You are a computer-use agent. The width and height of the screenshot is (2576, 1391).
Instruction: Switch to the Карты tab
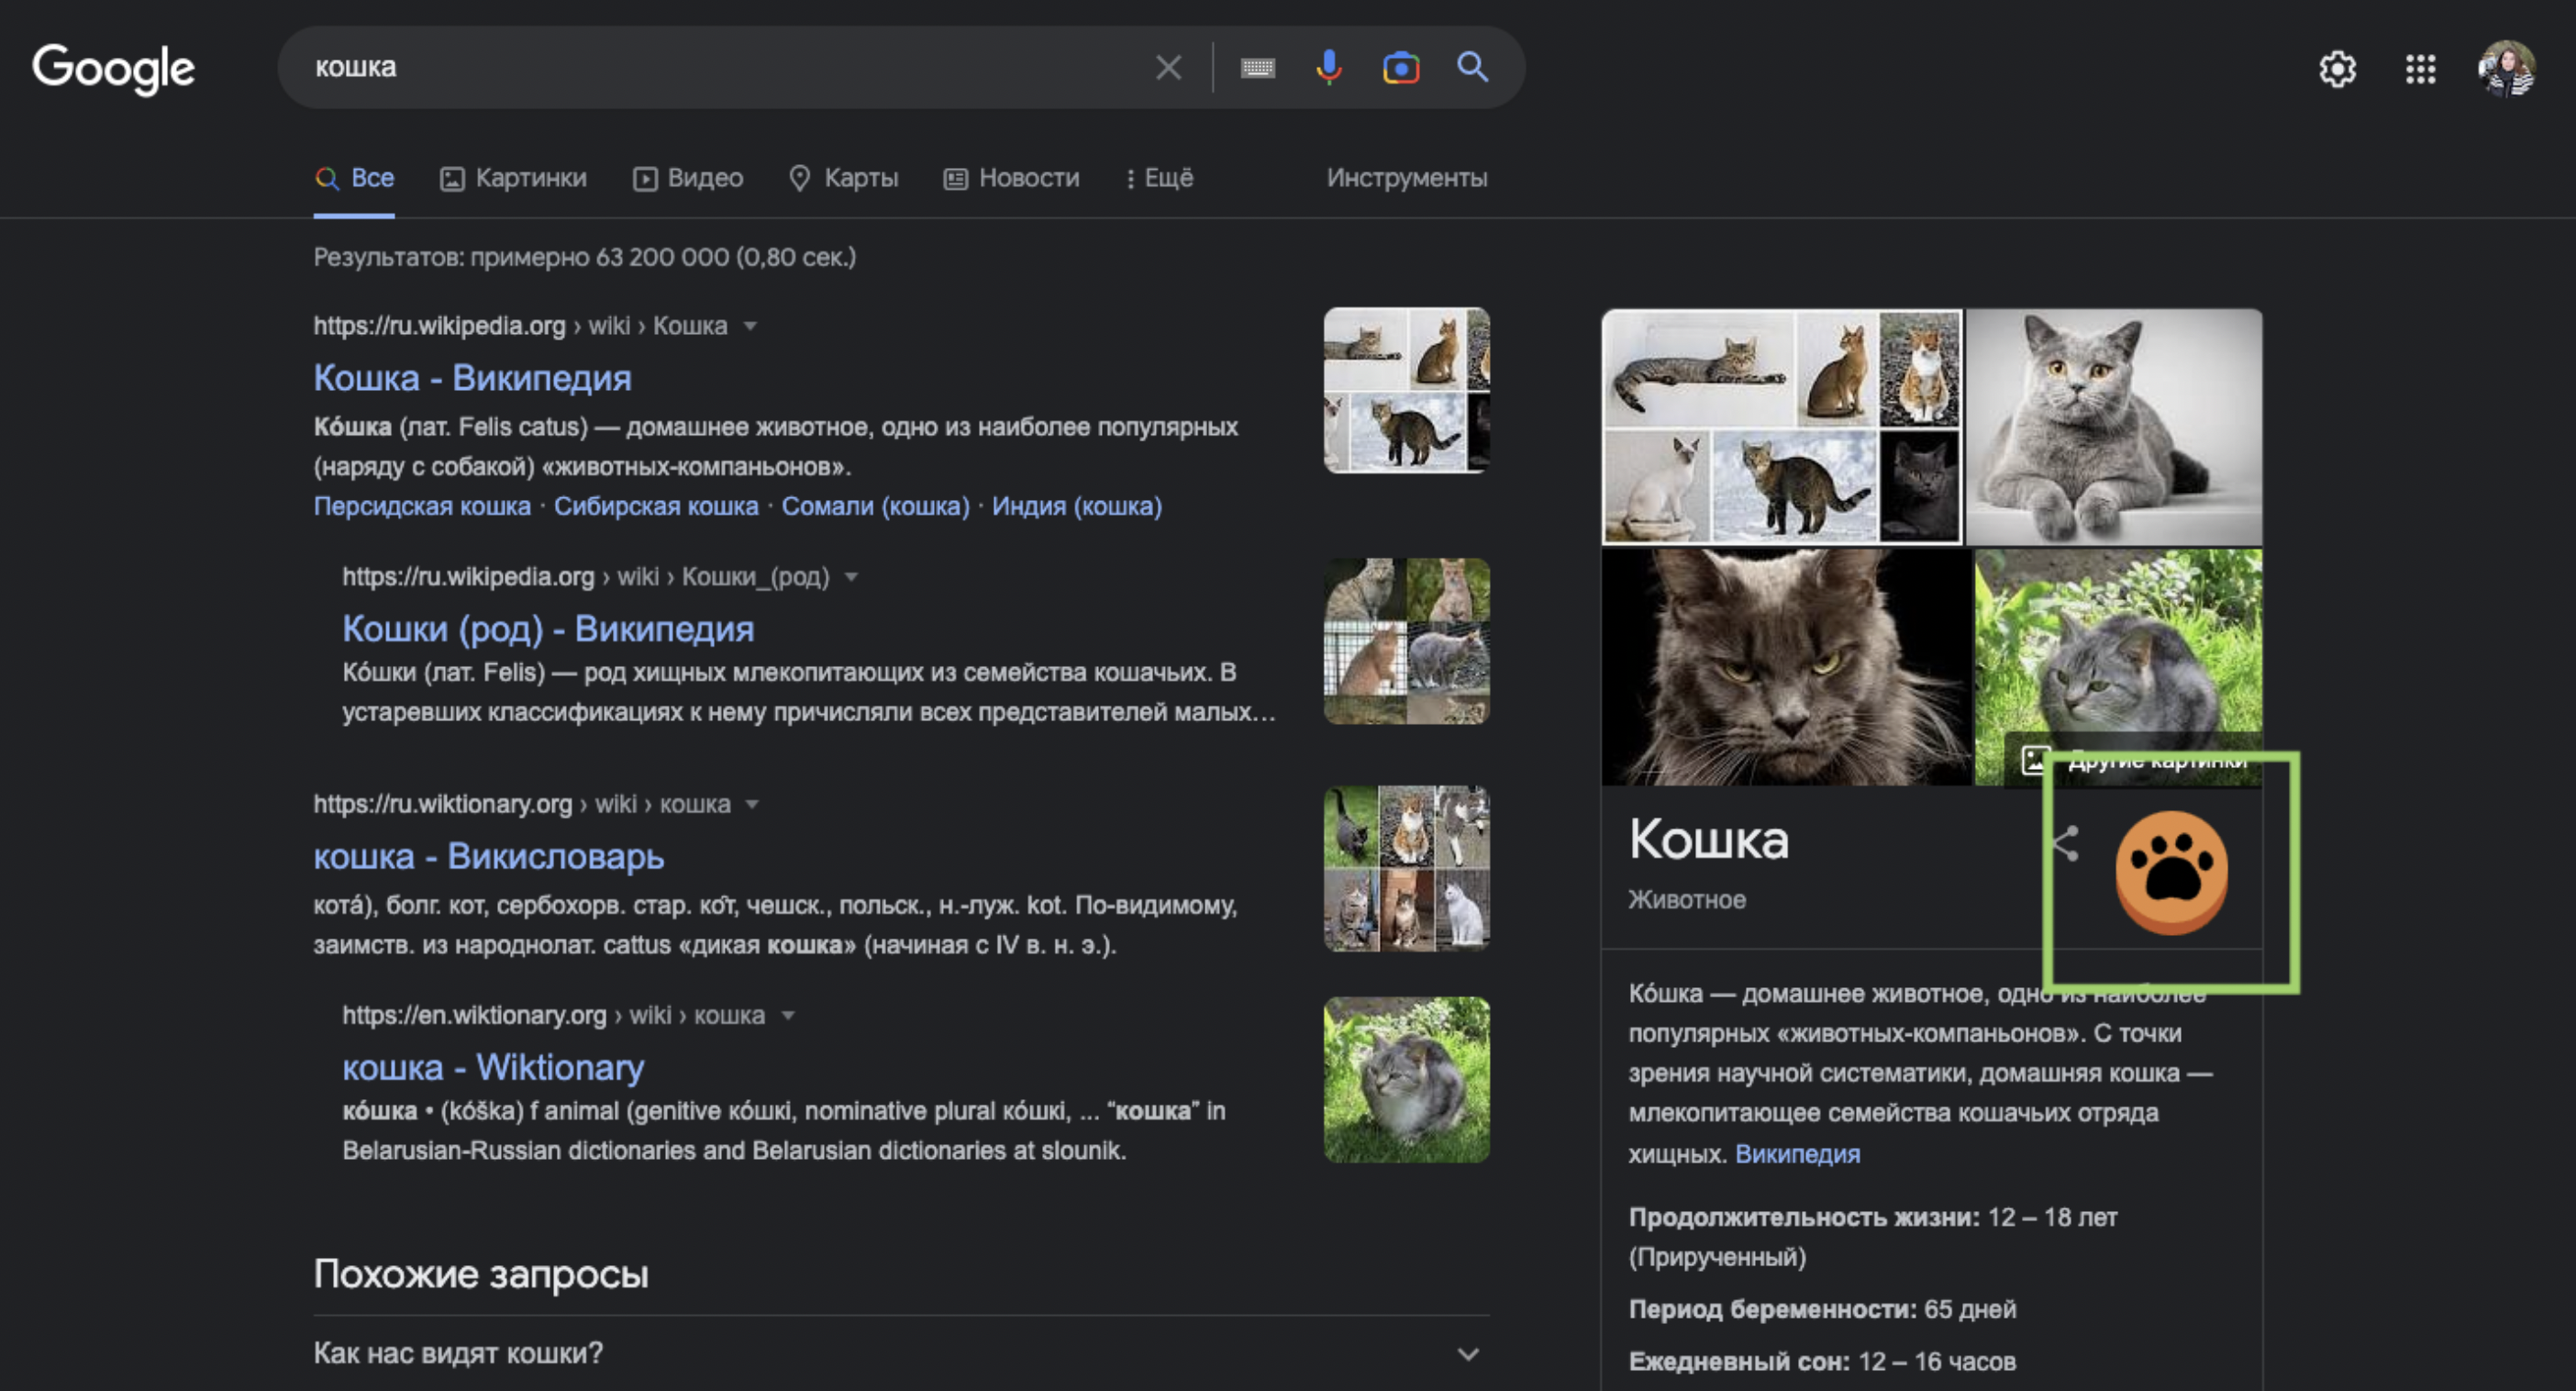pyautogui.click(x=844, y=178)
